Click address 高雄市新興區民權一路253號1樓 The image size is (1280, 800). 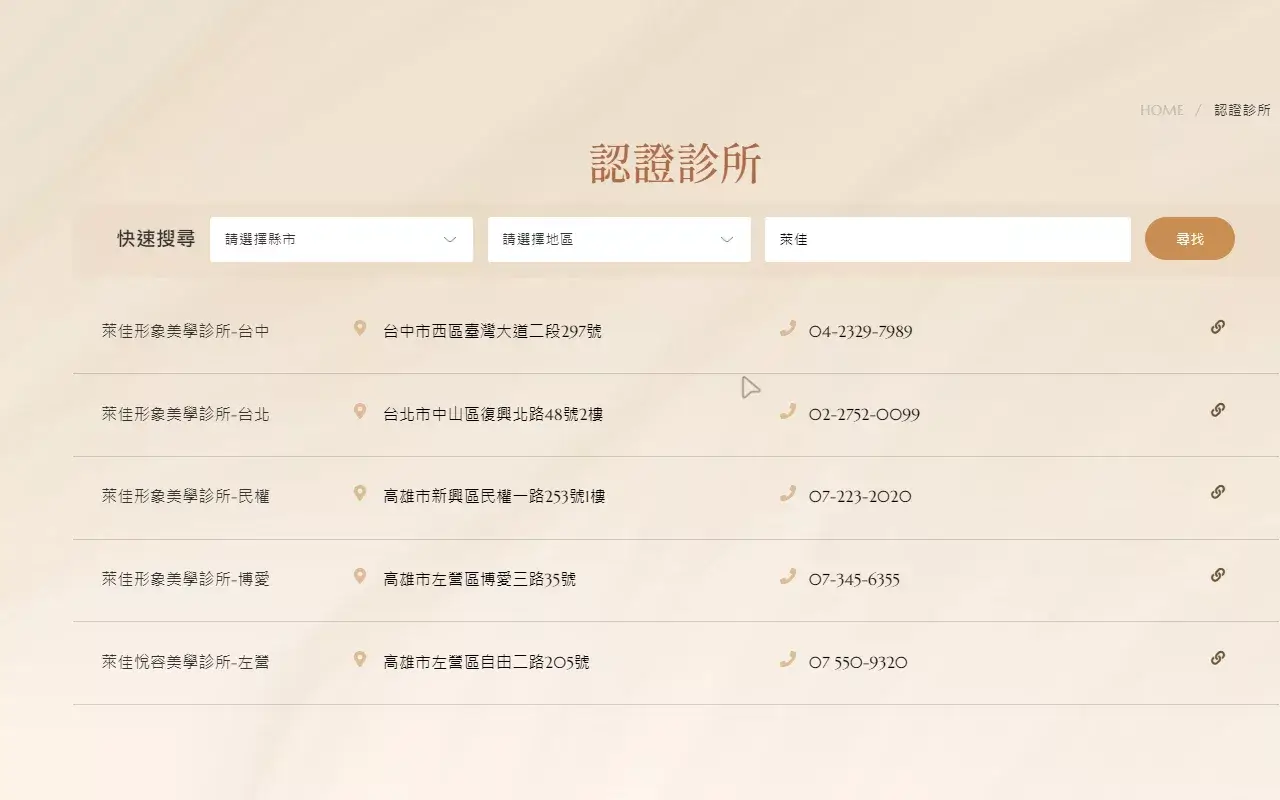click(494, 496)
